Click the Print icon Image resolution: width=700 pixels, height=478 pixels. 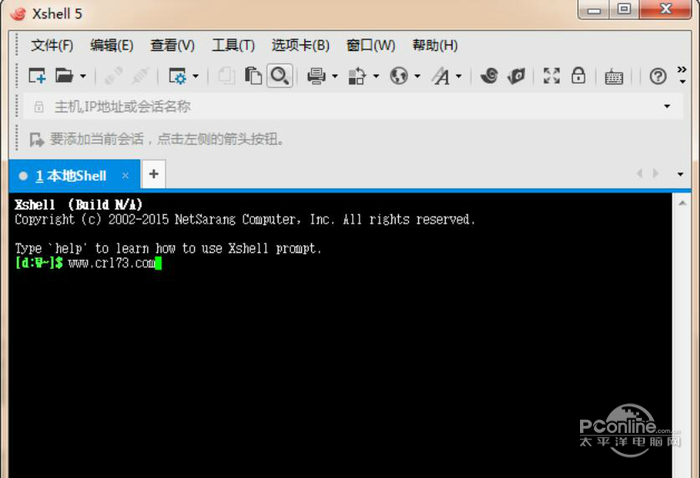pos(316,76)
